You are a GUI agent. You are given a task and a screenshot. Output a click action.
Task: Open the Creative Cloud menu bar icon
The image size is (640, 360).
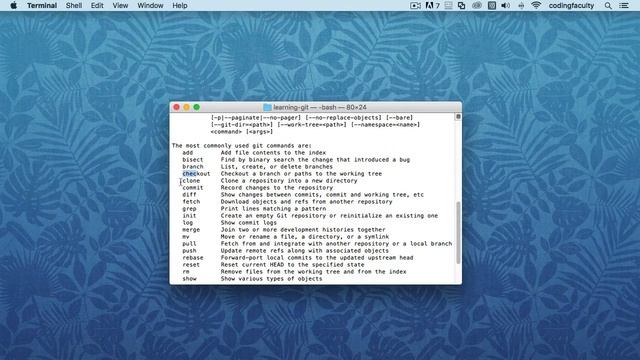pyautogui.click(x=477, y=5)
